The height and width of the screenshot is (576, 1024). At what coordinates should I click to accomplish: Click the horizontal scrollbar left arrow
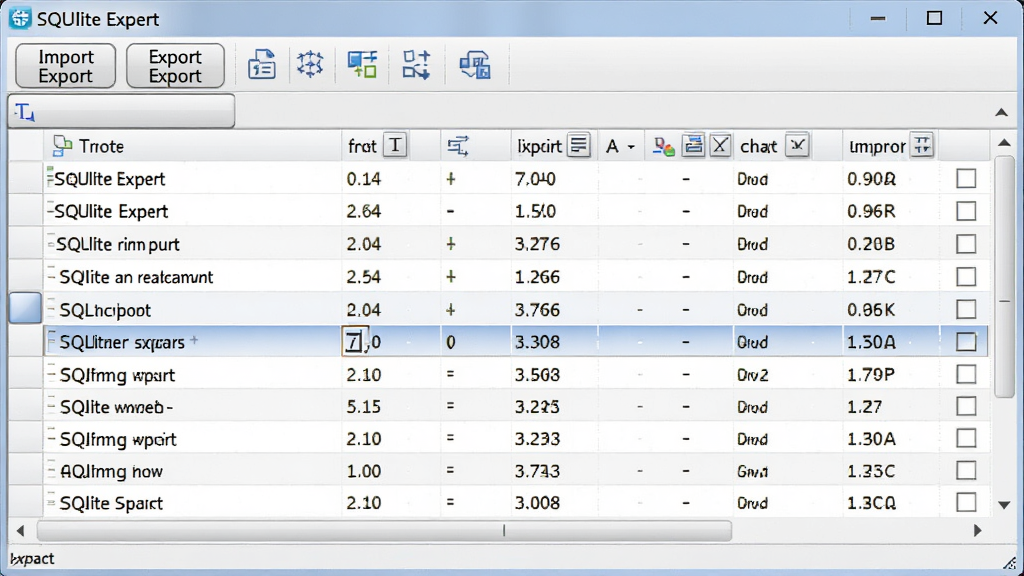(x=20, y=530)
